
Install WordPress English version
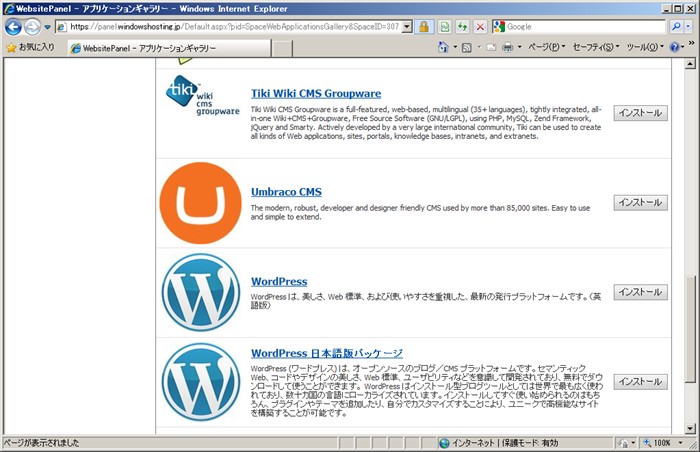coord(640,292)
